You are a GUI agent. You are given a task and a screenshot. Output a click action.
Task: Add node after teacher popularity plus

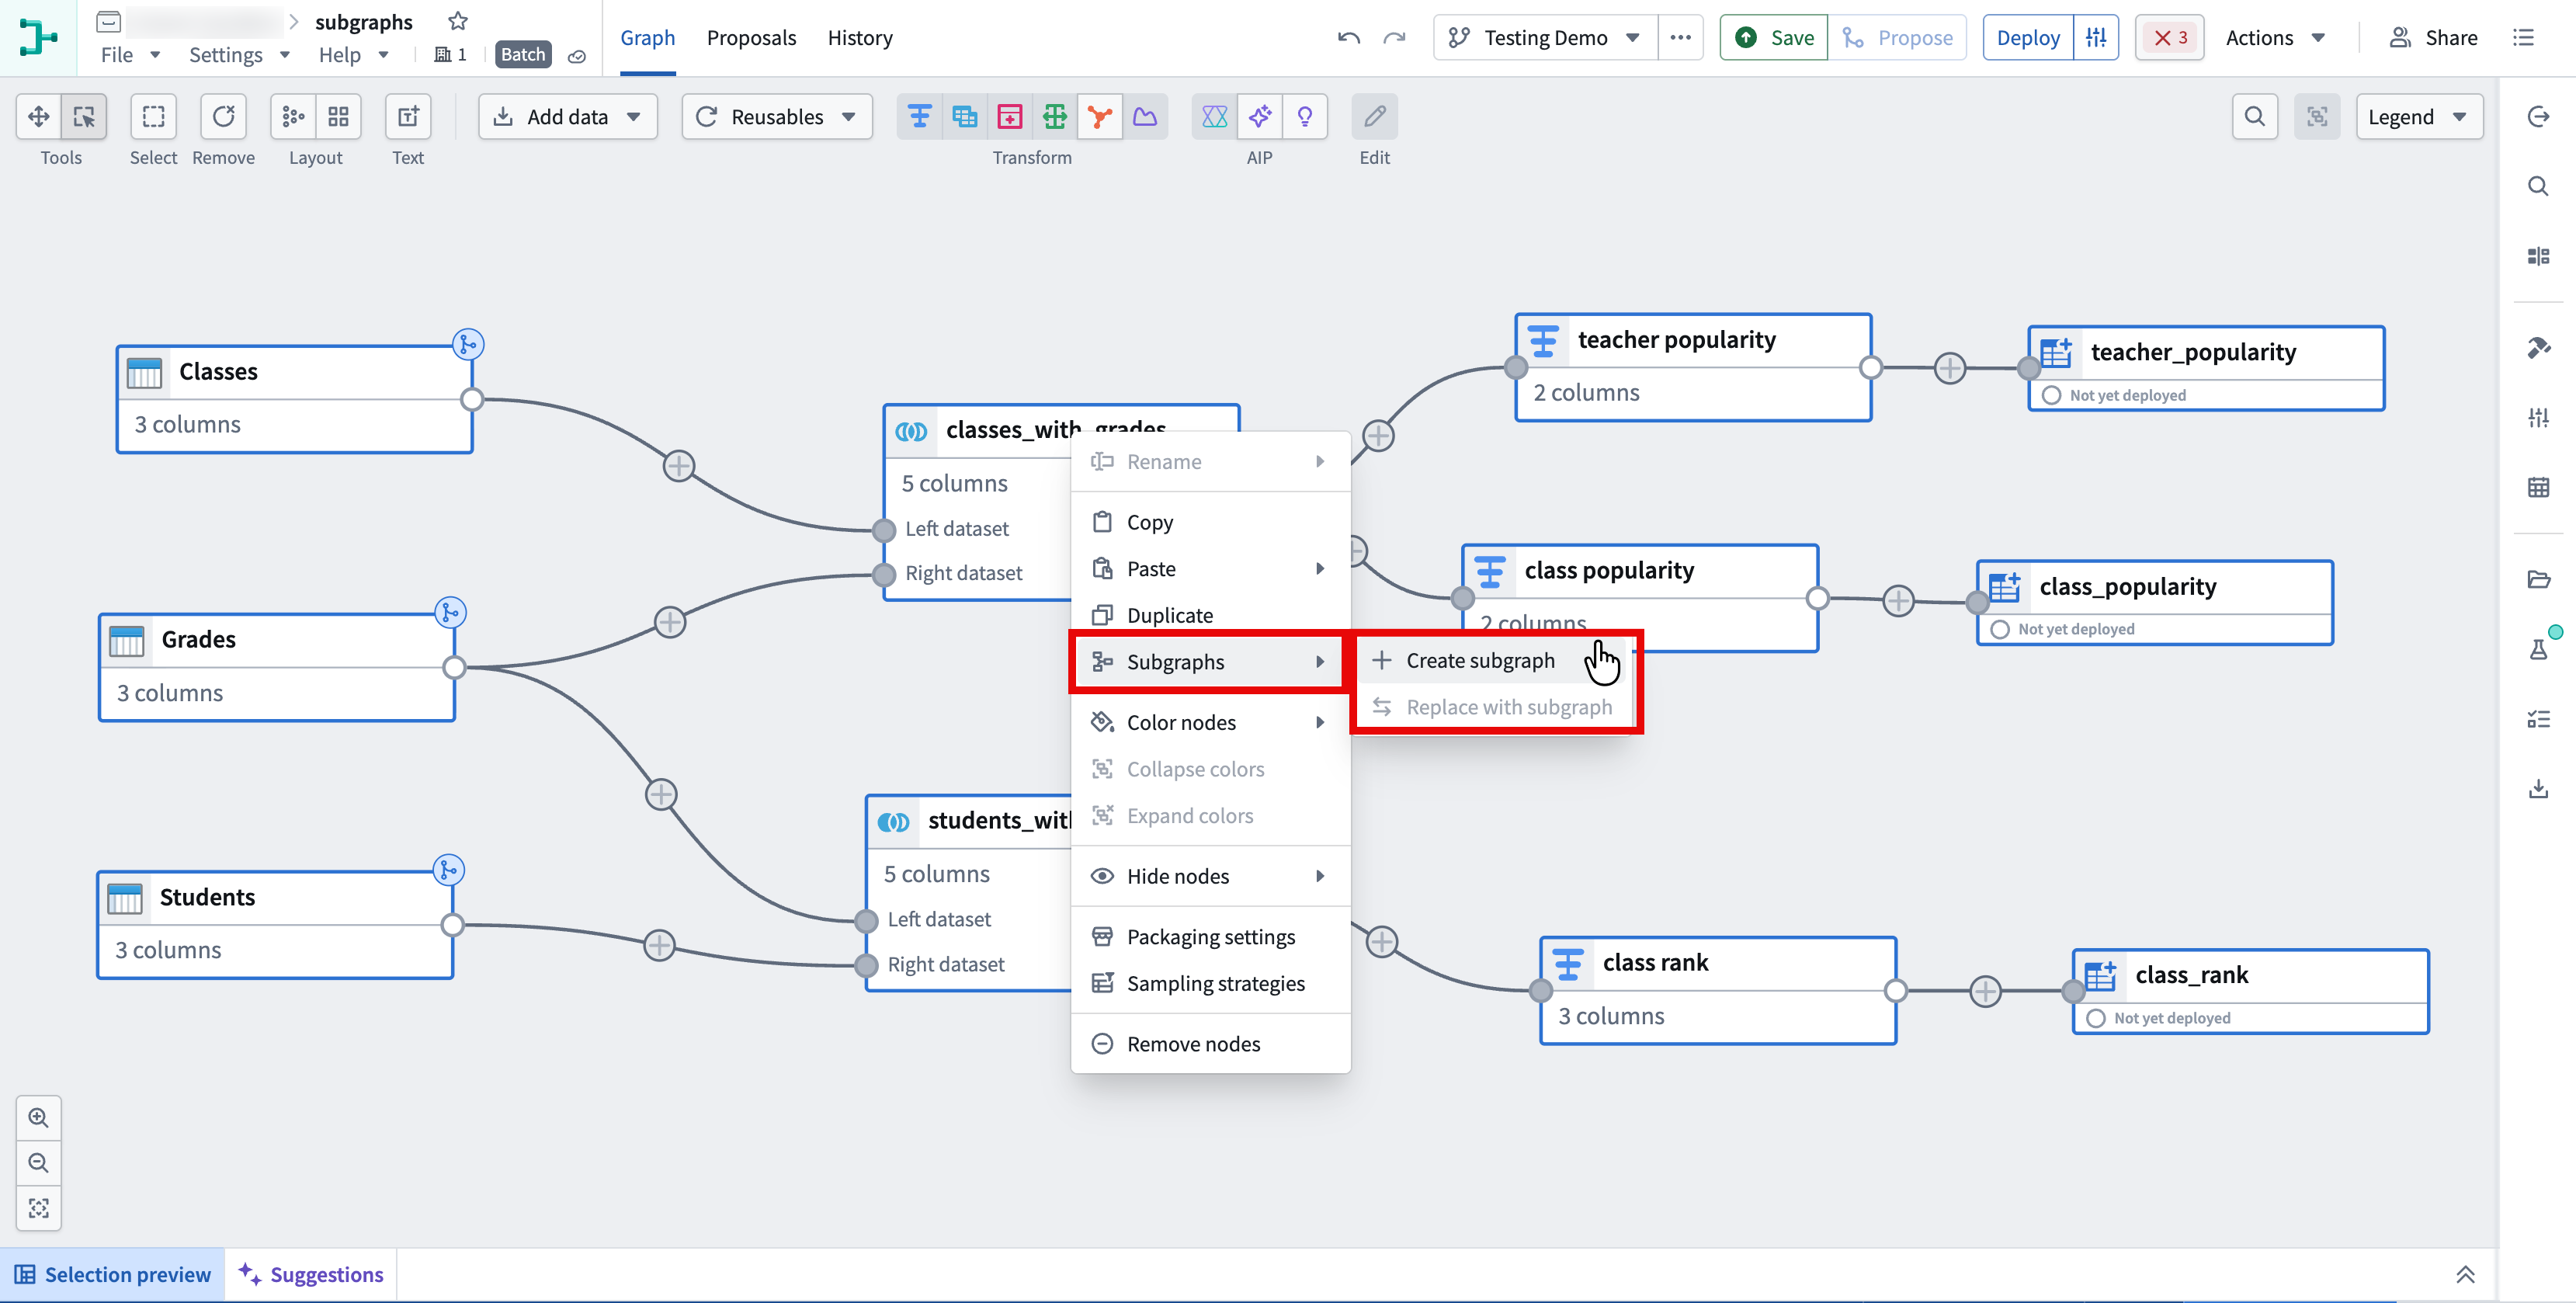(1949, 368)
